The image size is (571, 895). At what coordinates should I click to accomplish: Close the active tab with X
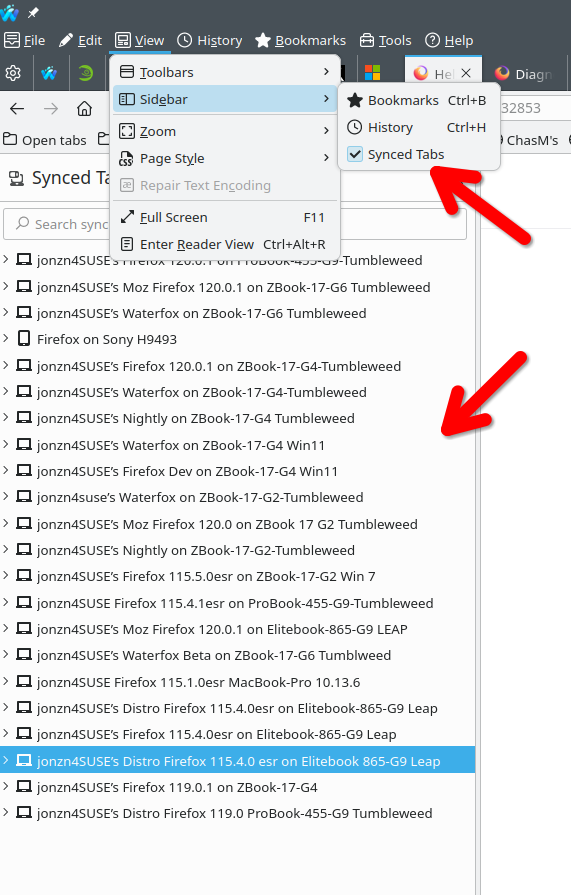[466, 73]
